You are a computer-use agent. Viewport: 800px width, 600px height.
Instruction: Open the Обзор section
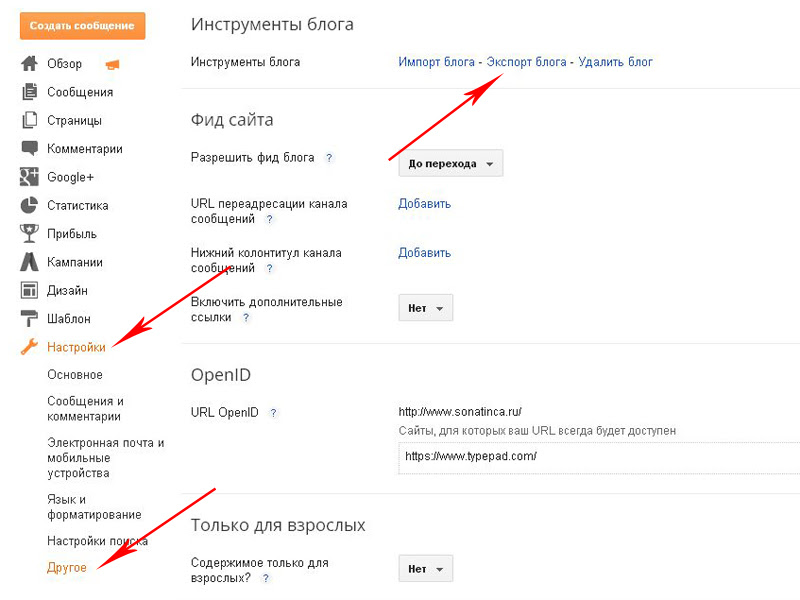[x=64, y=64]
